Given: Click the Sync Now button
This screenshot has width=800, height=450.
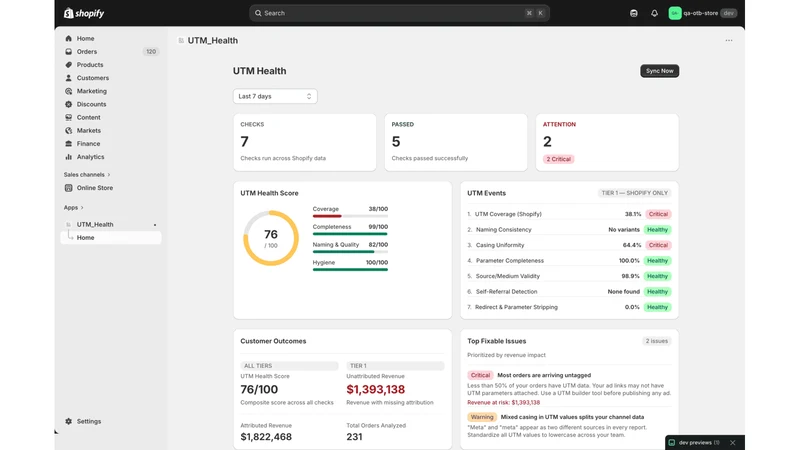Looking at the screenshot, I should tap(659, 71).
